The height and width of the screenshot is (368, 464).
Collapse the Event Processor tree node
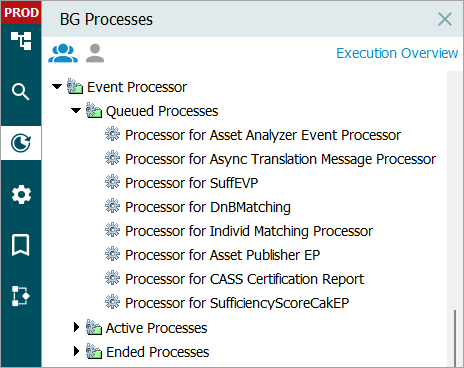57,87
